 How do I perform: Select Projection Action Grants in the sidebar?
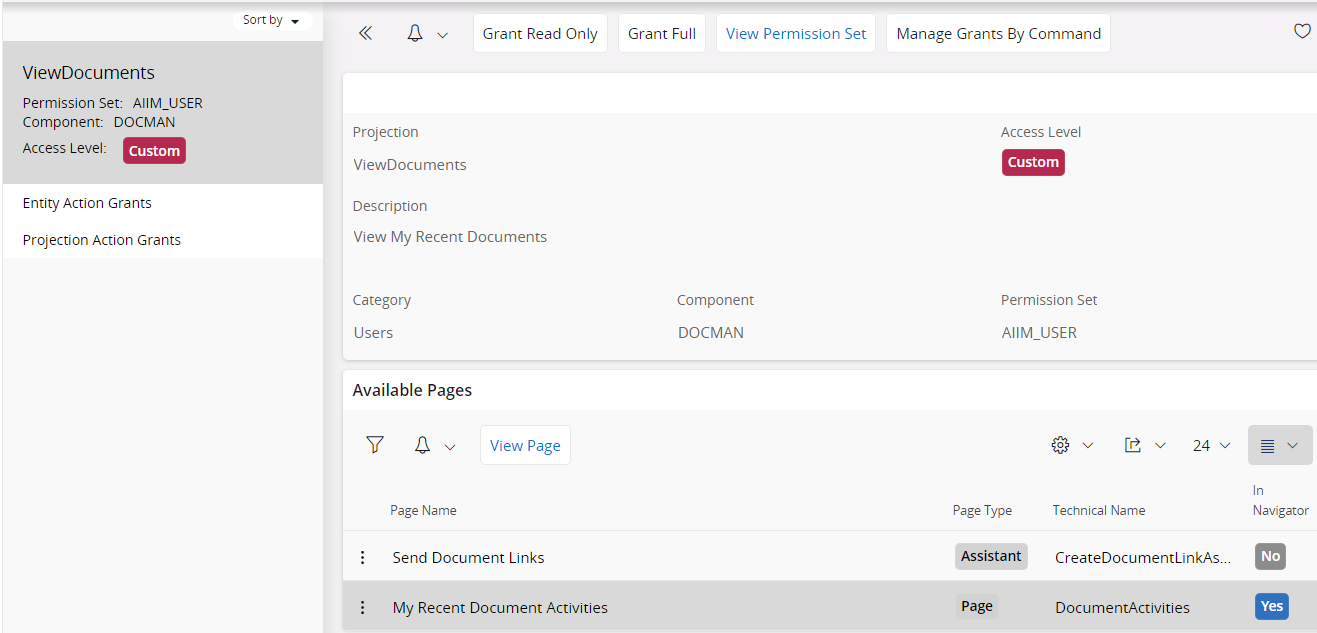pos(102,239)
